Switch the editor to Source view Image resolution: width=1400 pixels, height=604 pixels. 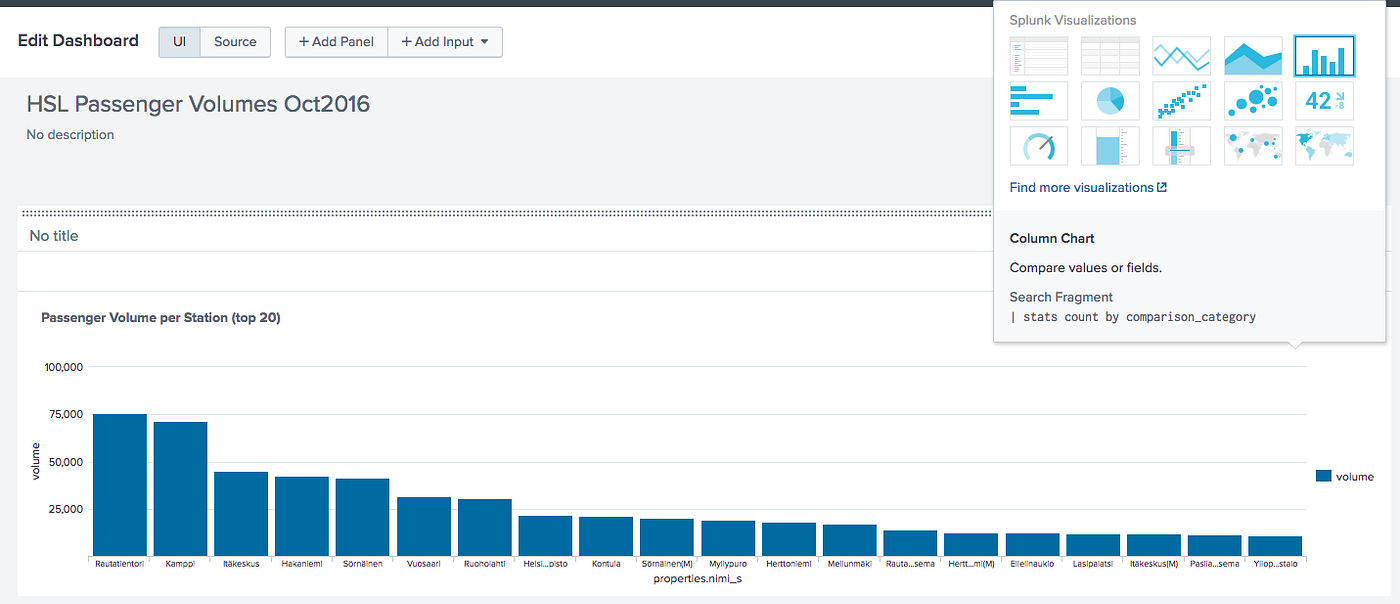click(235, 42)
